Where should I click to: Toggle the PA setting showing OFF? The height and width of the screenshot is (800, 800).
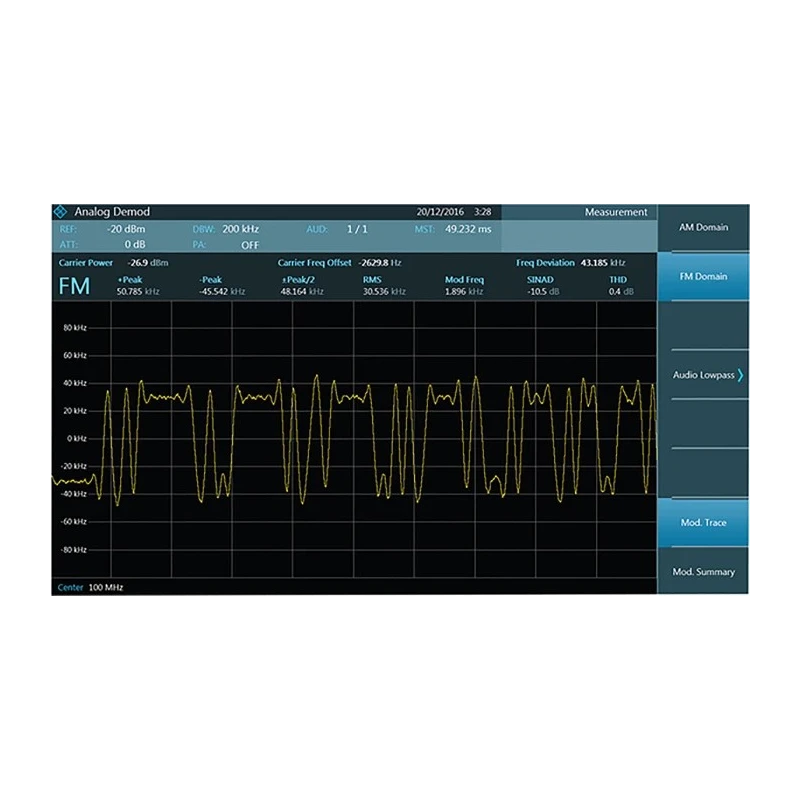pyautogui.click(x=250, y=245)
